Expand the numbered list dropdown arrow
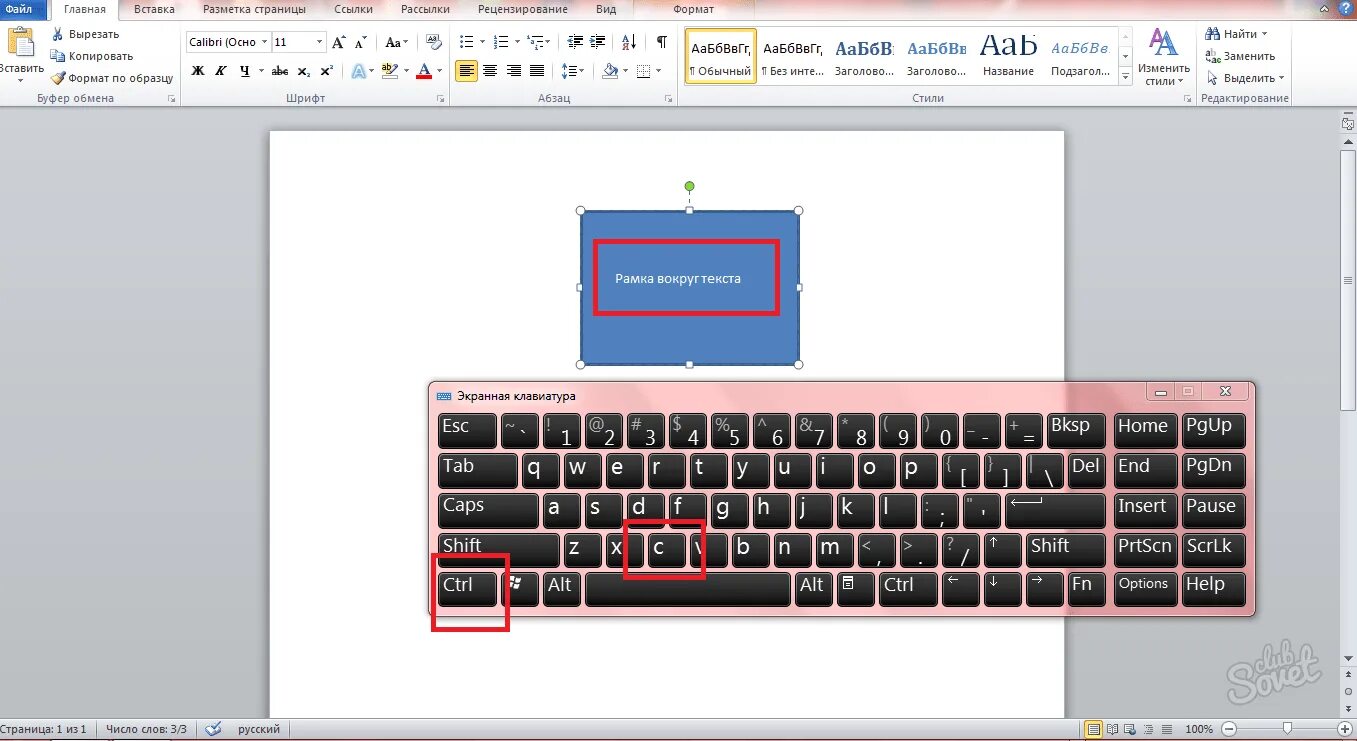This screenshot has height=741, width=1357. [515, 42]
